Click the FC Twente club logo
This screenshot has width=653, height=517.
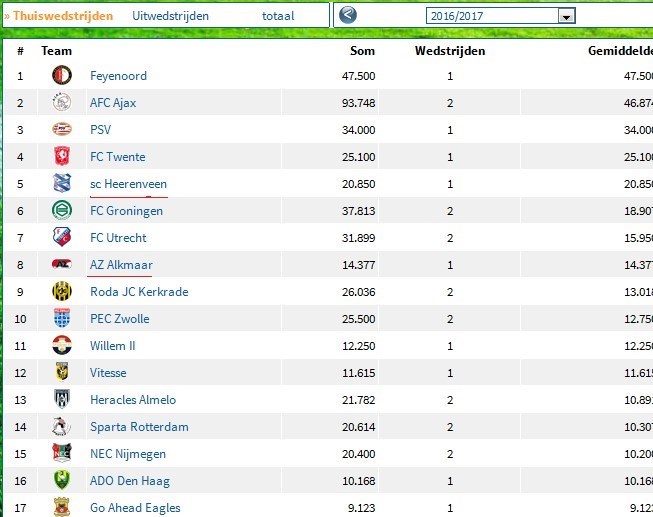coord(62,157)
